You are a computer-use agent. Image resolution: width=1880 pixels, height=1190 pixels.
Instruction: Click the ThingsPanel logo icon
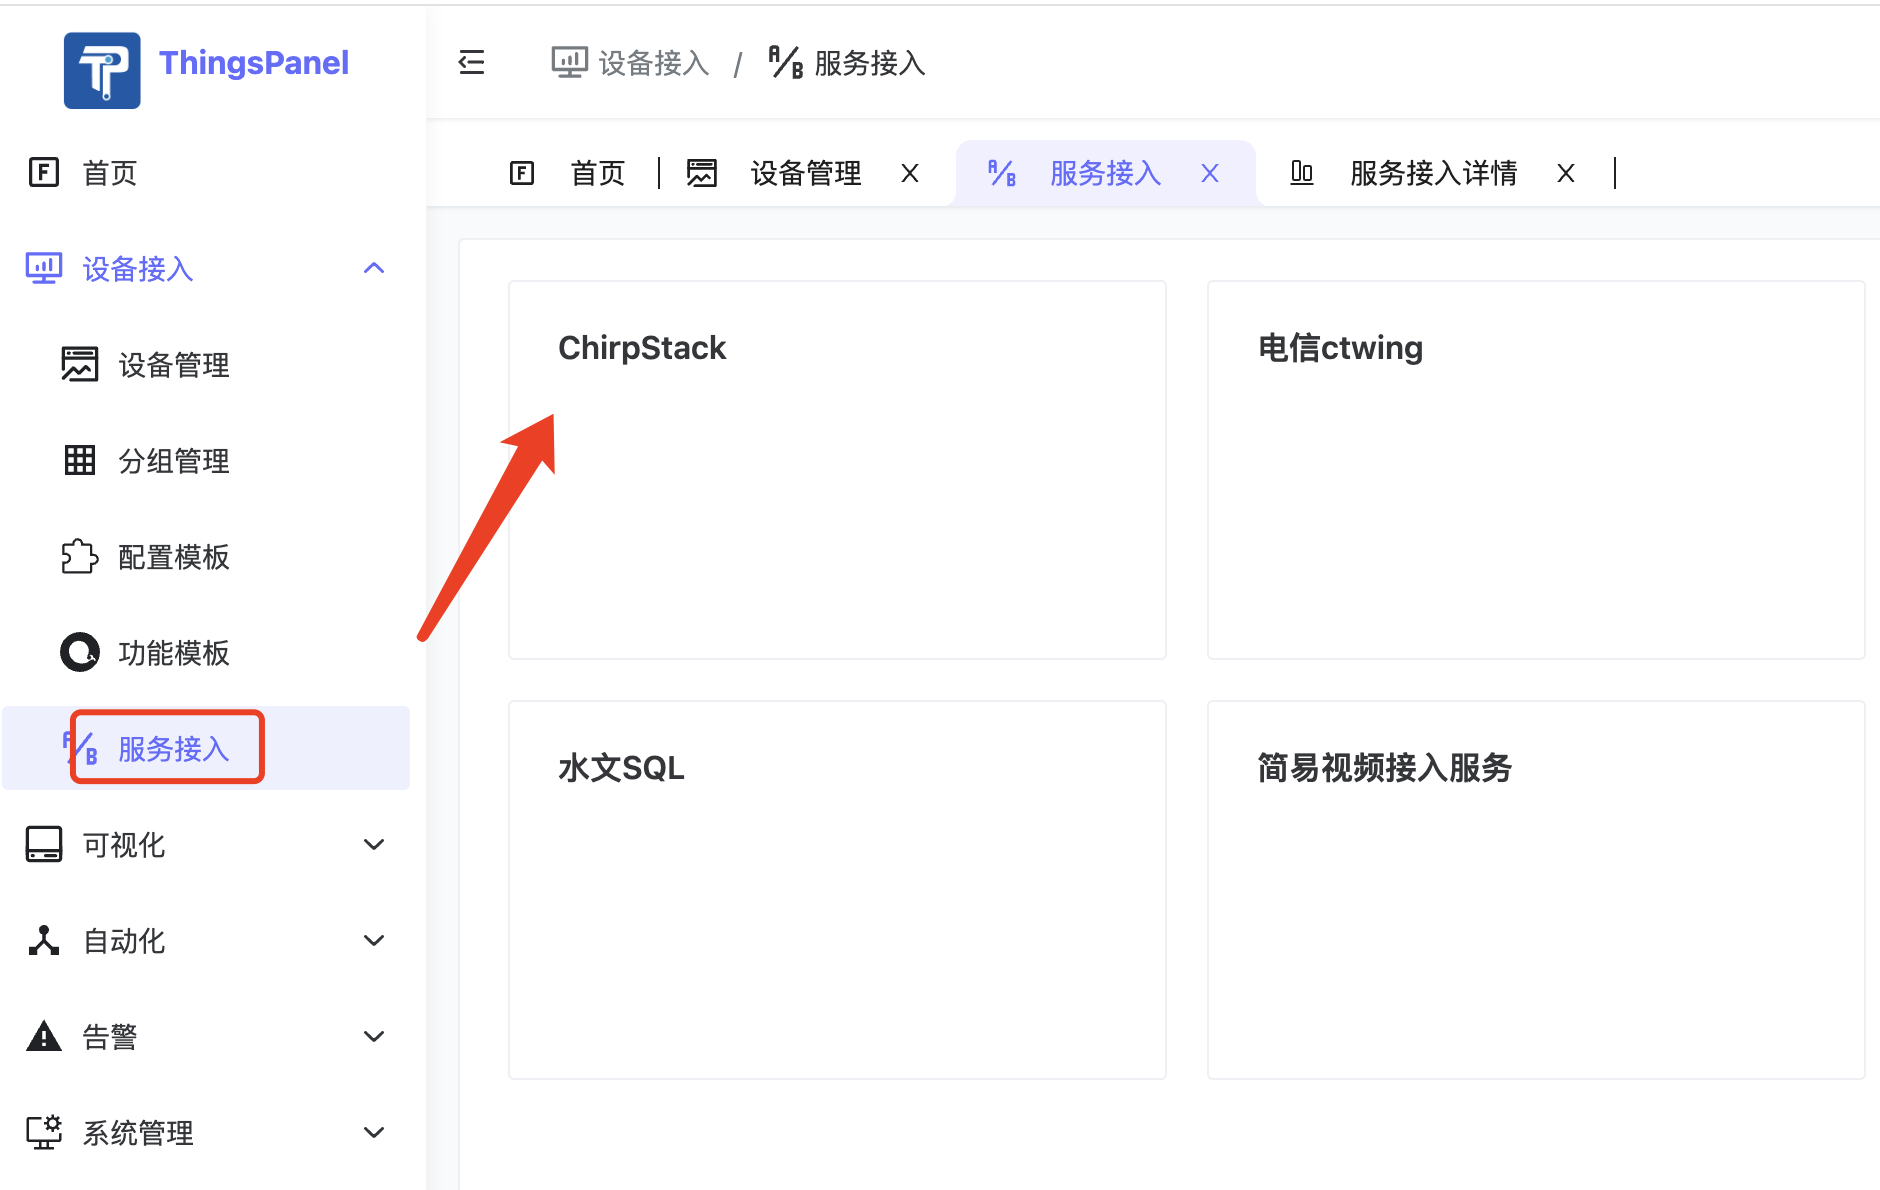click(x=101, y=70)
